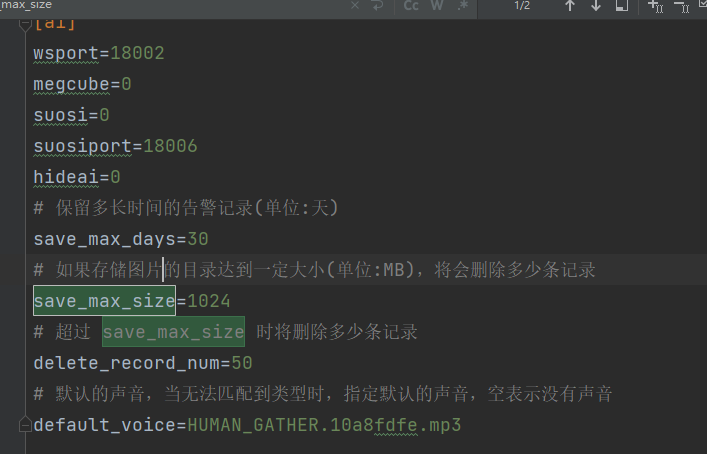Click the megcube key text
Screen dimensions: 707x454
(71, 84)
